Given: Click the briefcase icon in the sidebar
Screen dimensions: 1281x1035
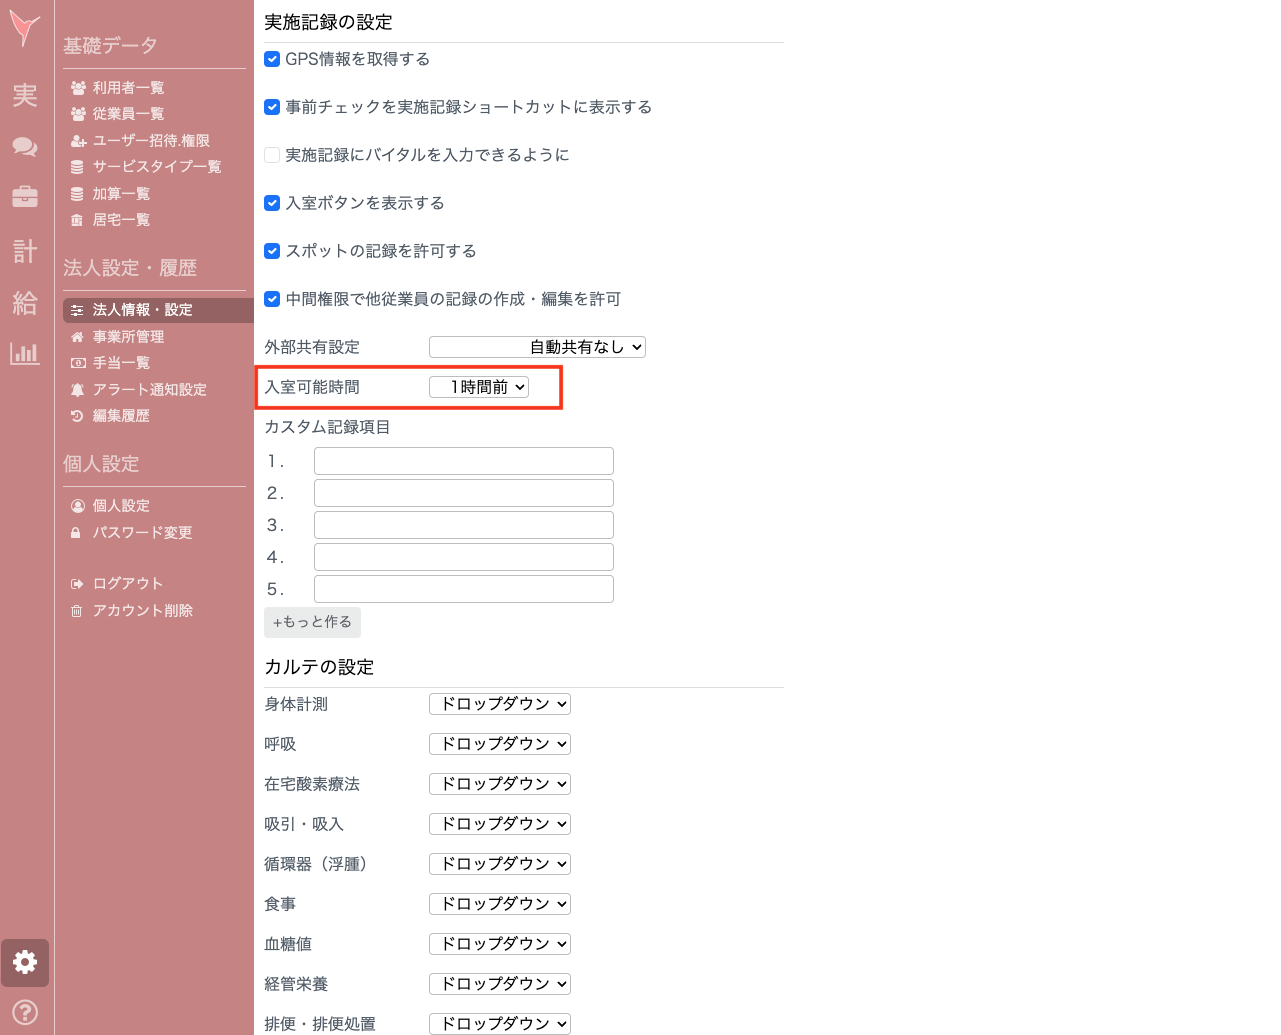Looking at the screenshot, I should (x=24, y=197).
